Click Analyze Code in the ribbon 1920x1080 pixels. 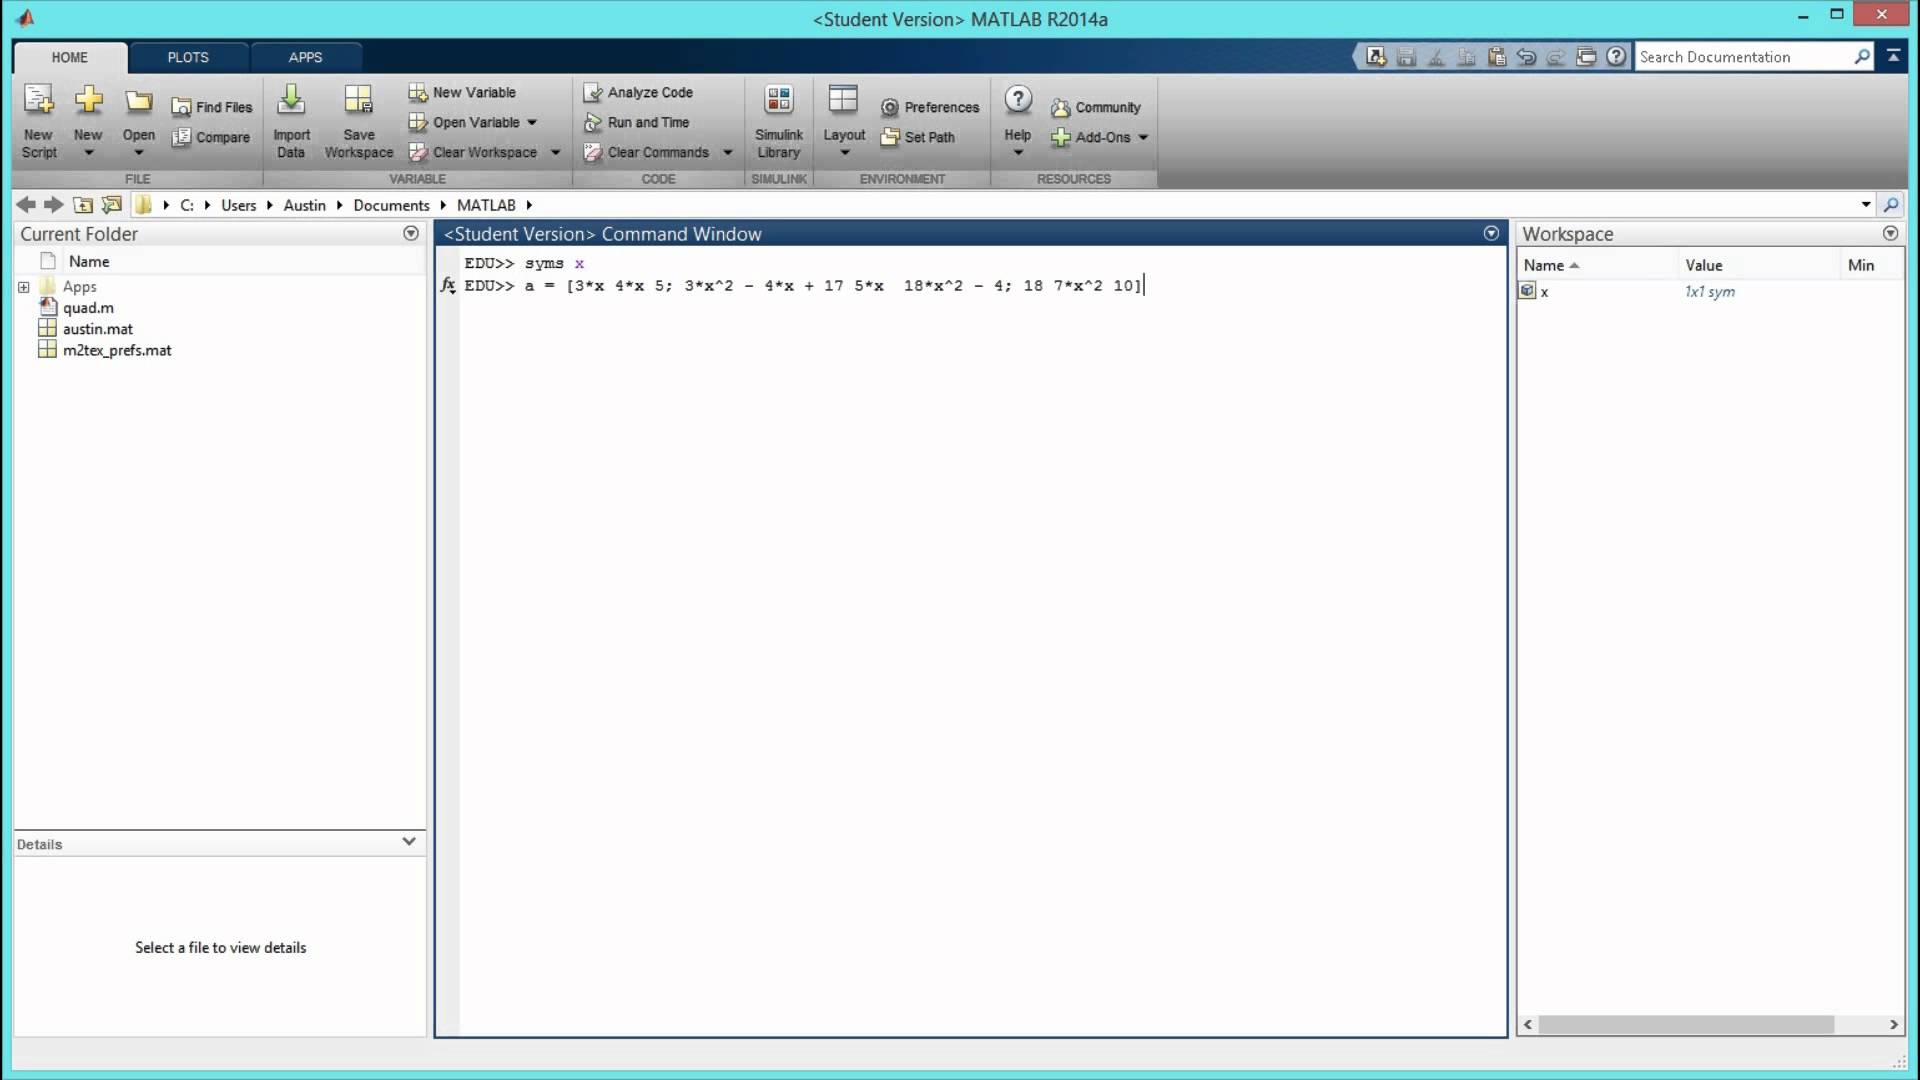638,92
